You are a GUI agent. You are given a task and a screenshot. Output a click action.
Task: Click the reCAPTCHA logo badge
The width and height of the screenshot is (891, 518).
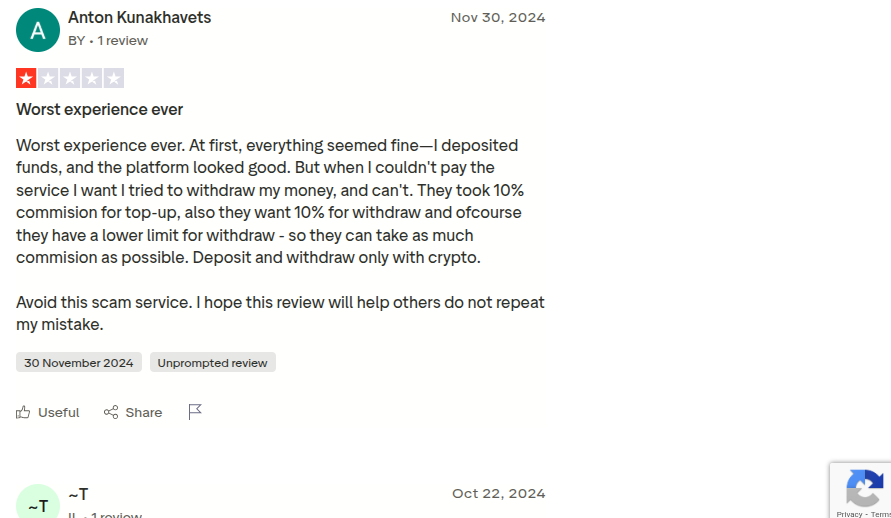864,489
